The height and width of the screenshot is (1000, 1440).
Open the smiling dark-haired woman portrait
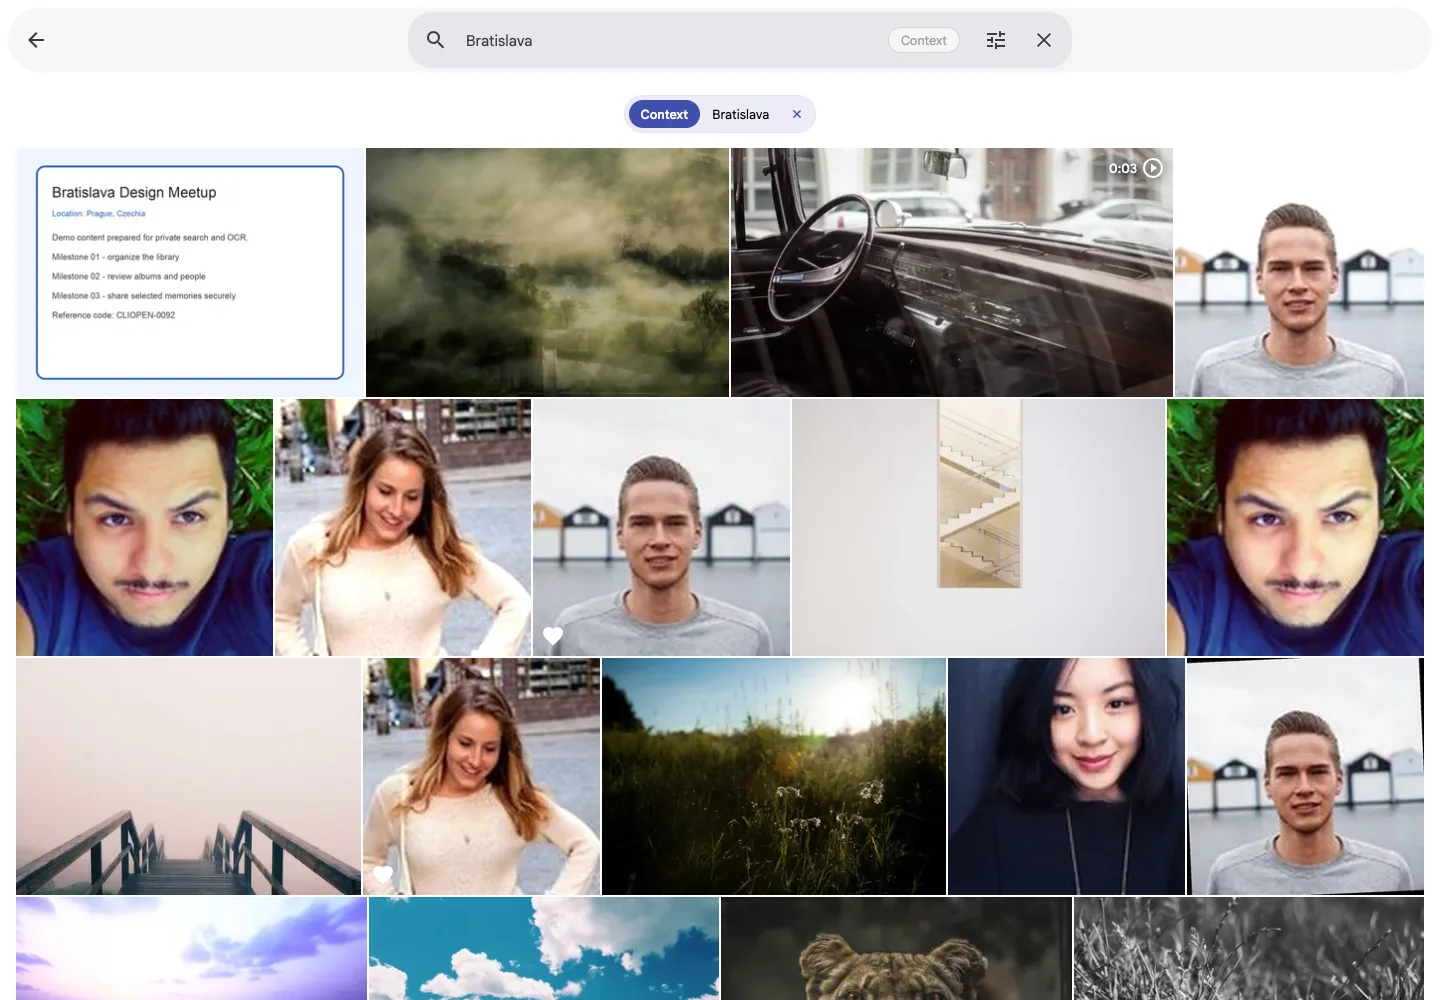tap(1066, 776)
